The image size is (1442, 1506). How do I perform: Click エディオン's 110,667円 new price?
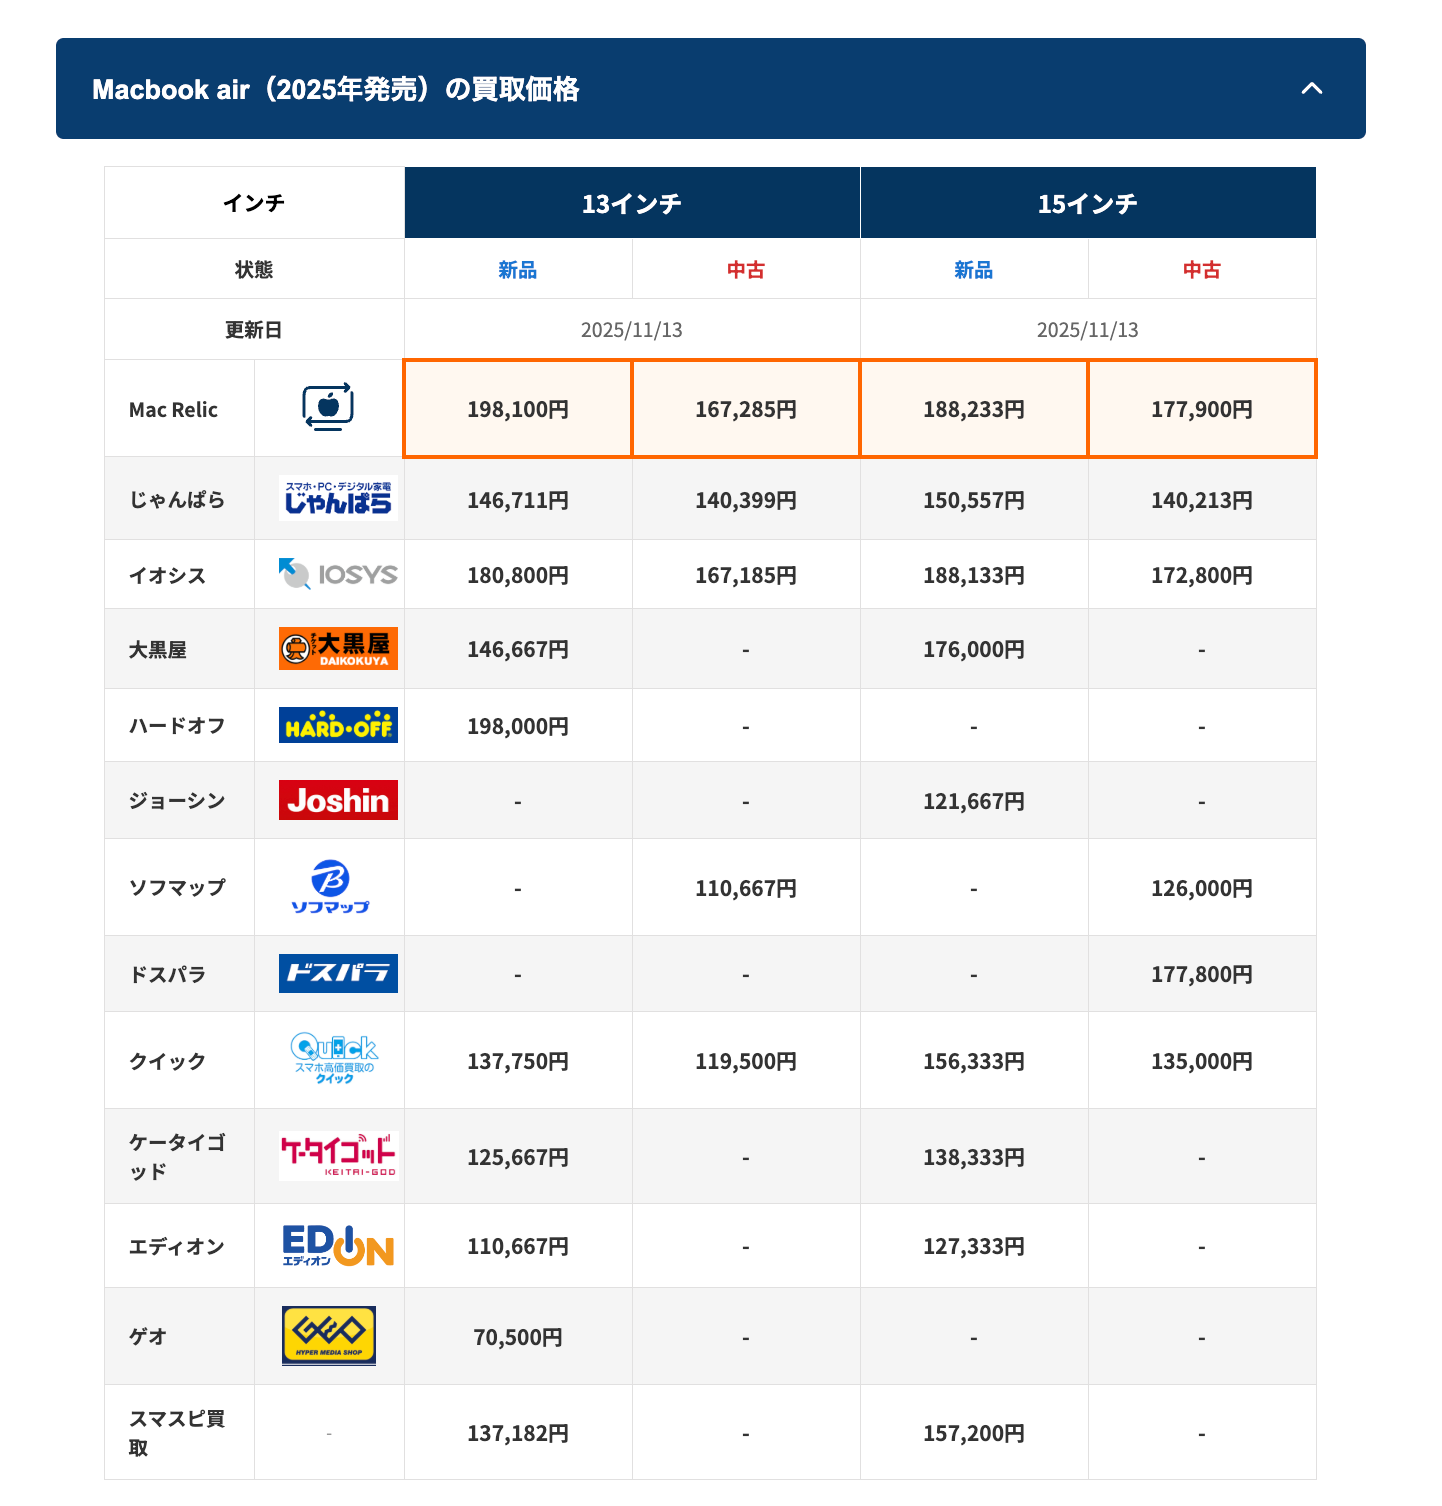pyautogui.click(x=518, y=1246)
